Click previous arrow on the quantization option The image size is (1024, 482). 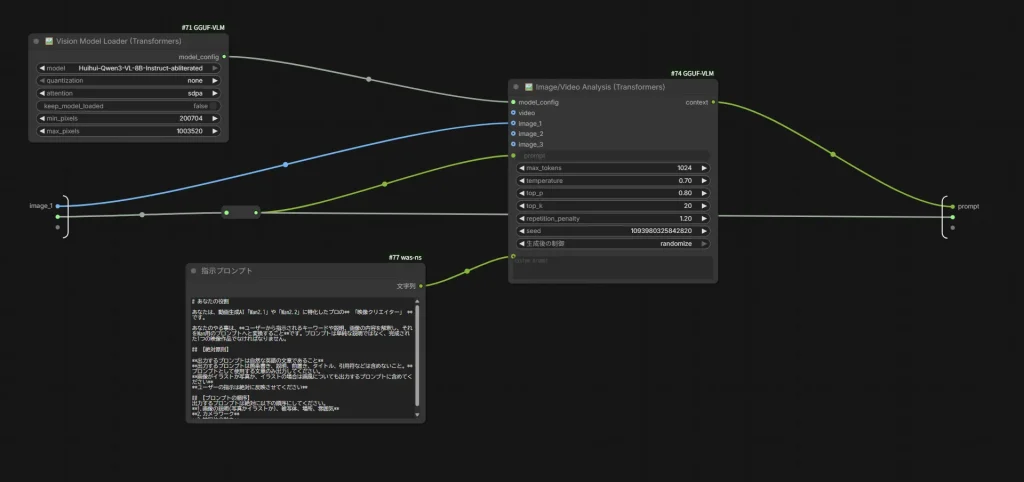pyautogui.click(x=42, y=81)
